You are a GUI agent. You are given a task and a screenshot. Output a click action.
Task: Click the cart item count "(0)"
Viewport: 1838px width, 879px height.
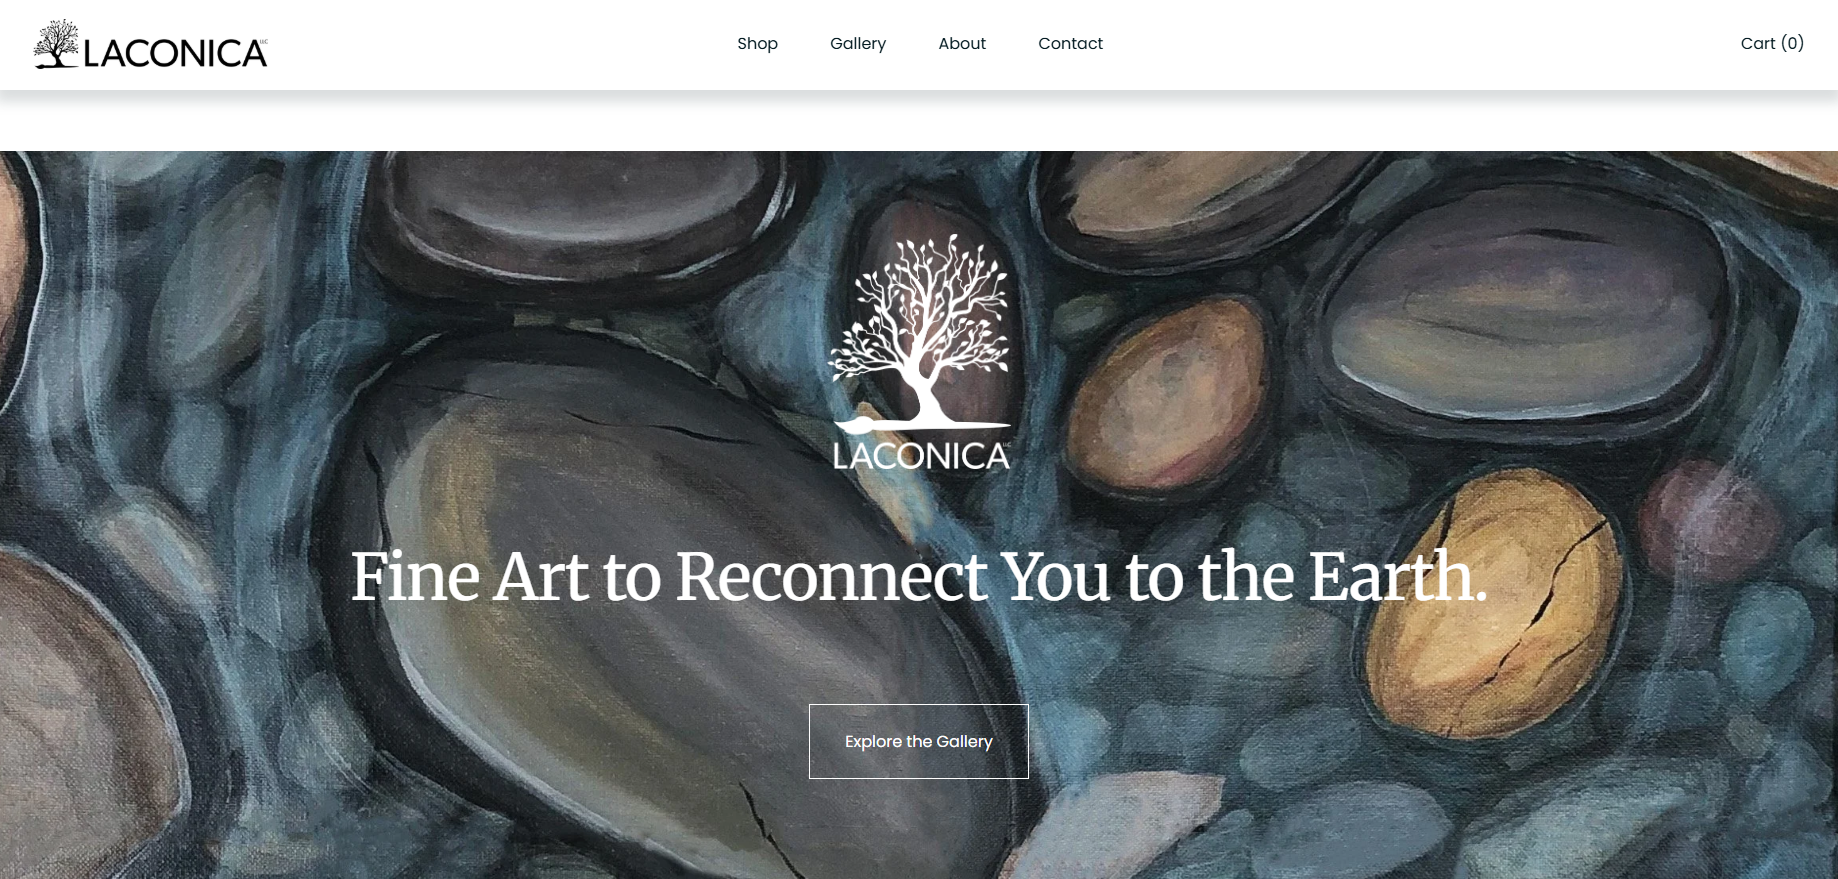coord(1793,43)
